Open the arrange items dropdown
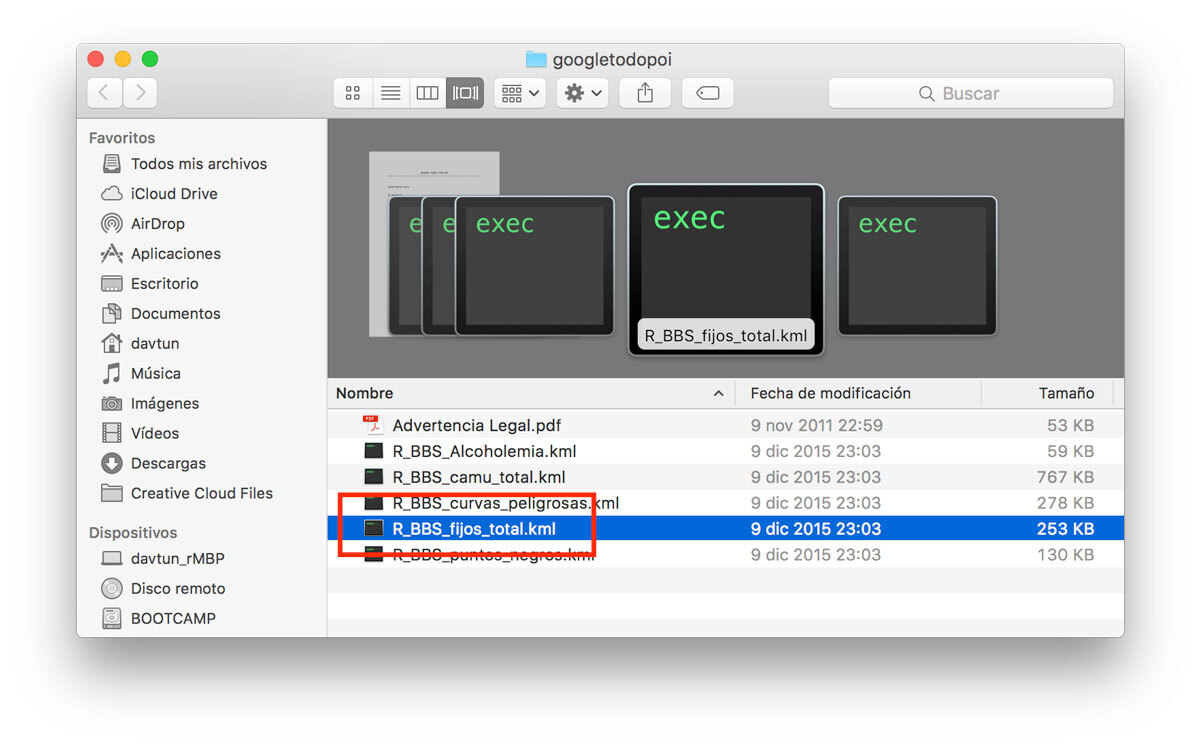Screen dimensions: 1200x746 [x=519, y=93]
